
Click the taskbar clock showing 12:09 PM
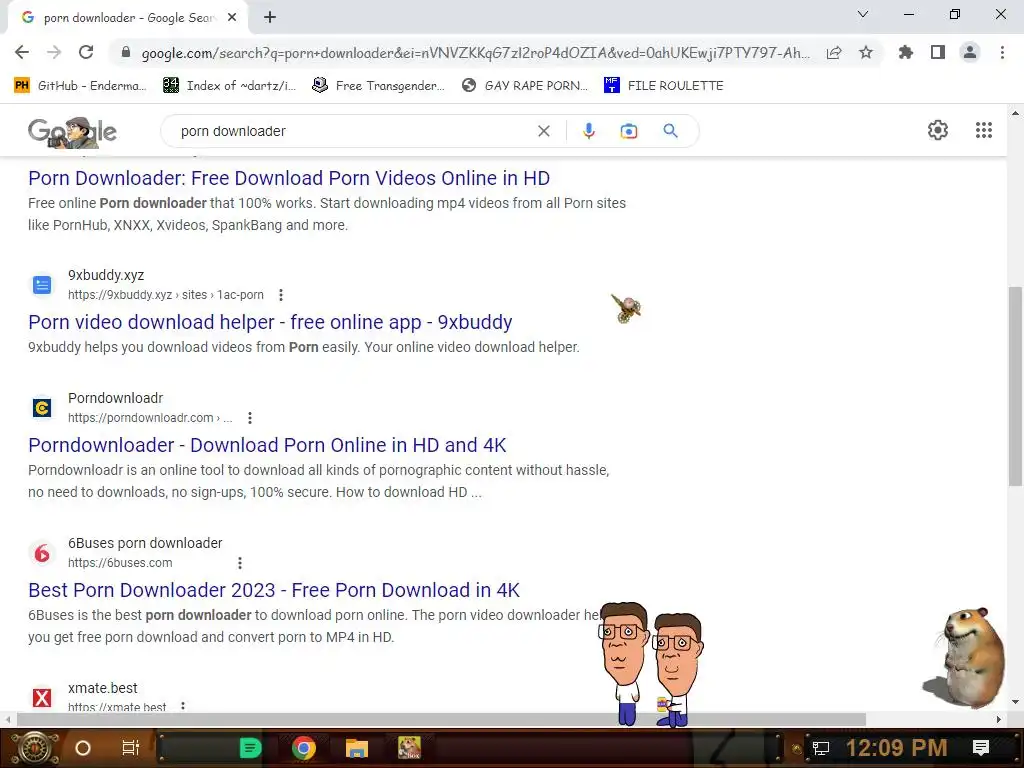(896, 748)
